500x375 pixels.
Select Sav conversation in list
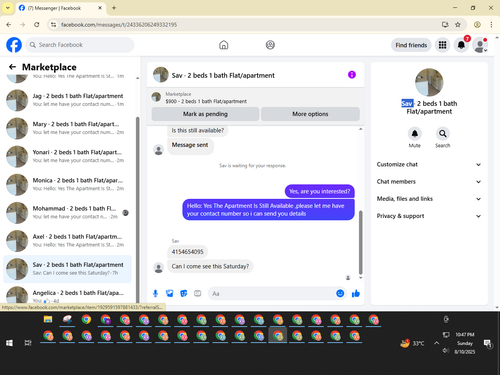[x=67, y=269]
